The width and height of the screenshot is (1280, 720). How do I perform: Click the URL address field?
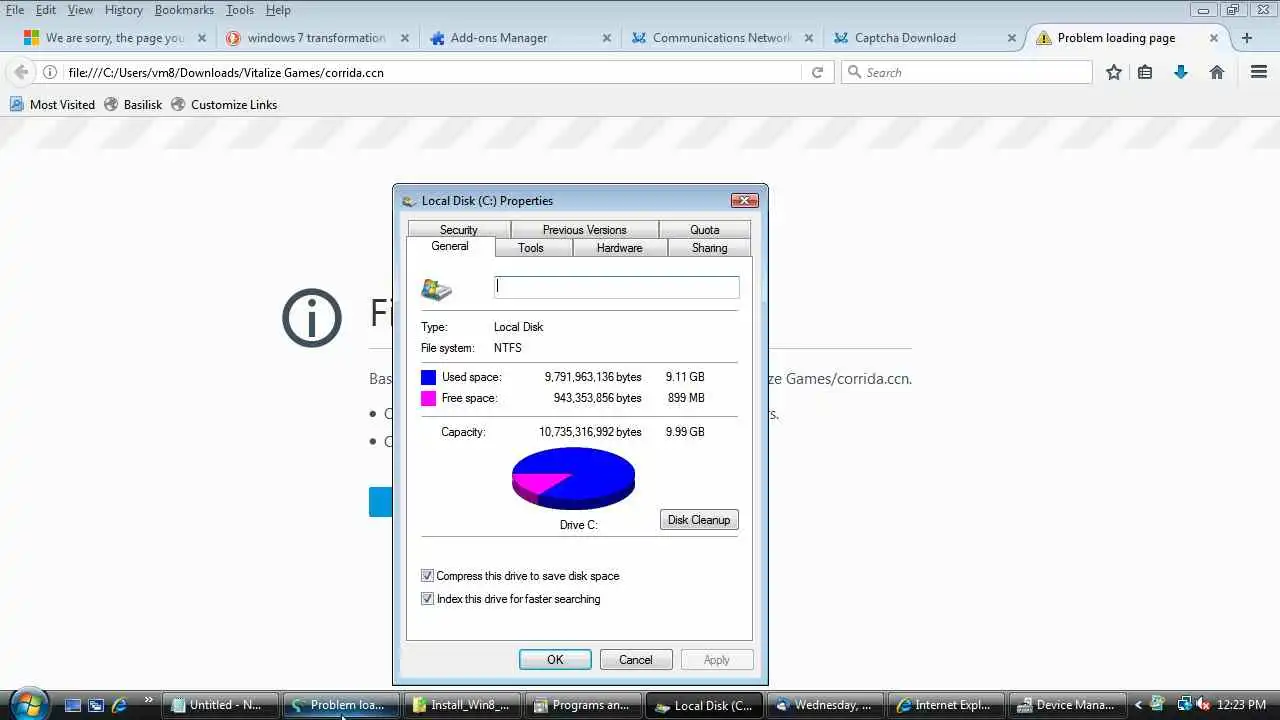coord(432,72)
